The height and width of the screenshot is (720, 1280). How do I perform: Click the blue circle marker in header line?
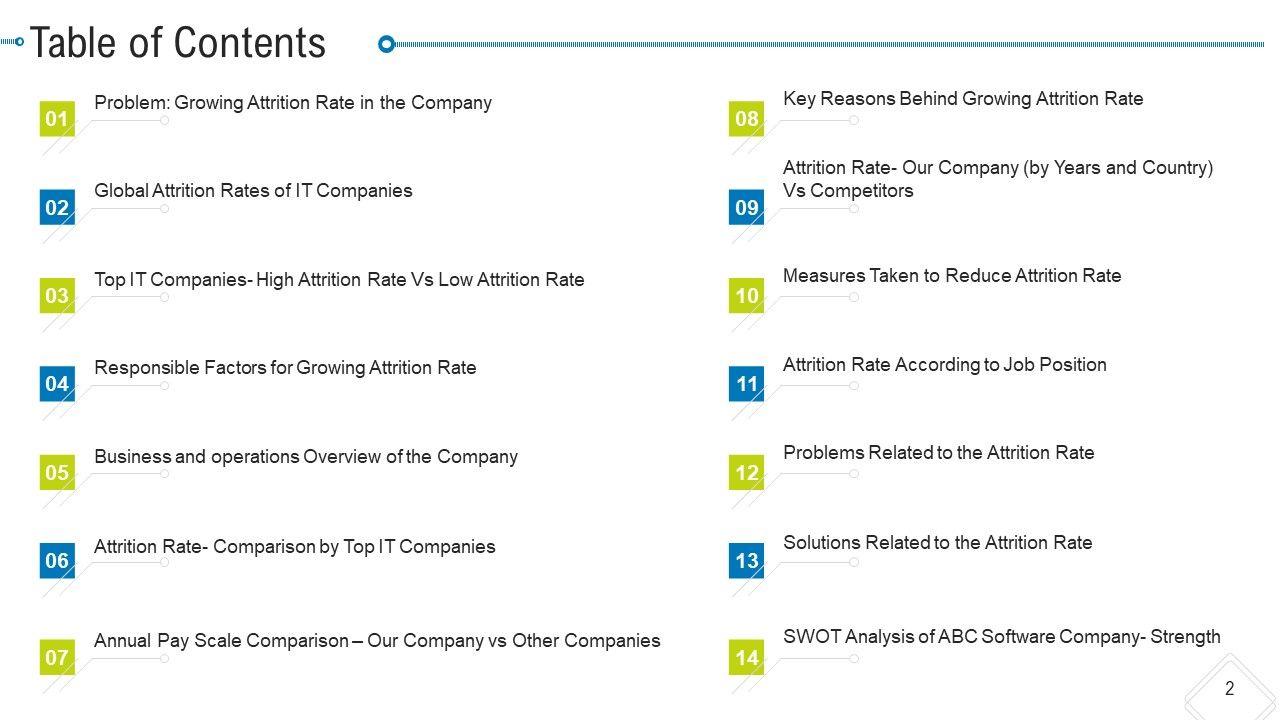[387, 43]
